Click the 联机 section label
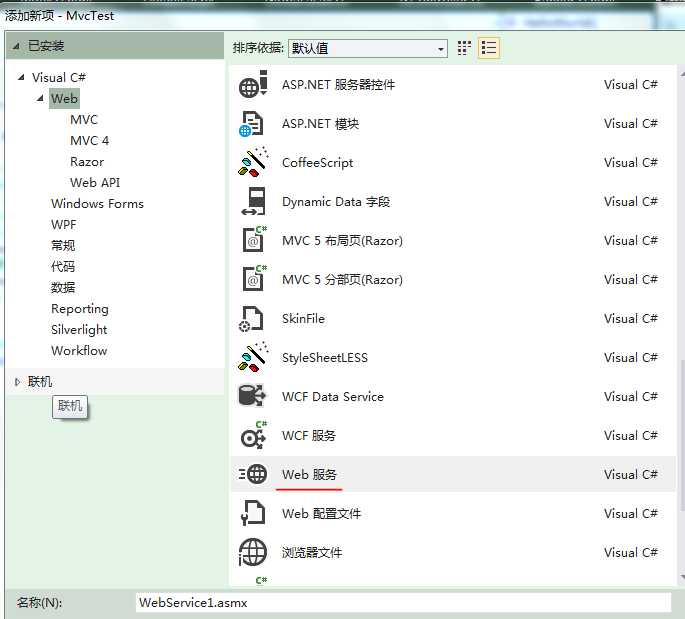The width and height of the screenshot is (685, 619). (40, 382)
